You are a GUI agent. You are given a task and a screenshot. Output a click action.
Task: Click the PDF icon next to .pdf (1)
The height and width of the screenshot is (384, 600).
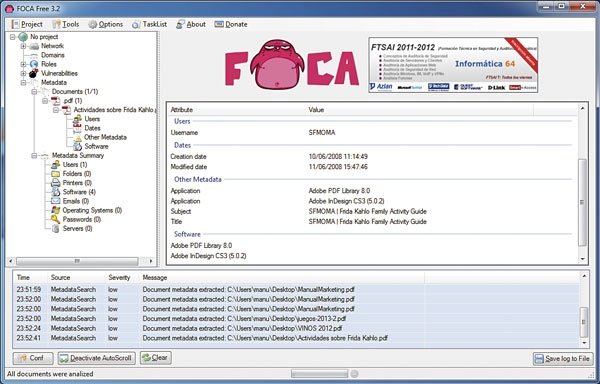click(56, 101)
